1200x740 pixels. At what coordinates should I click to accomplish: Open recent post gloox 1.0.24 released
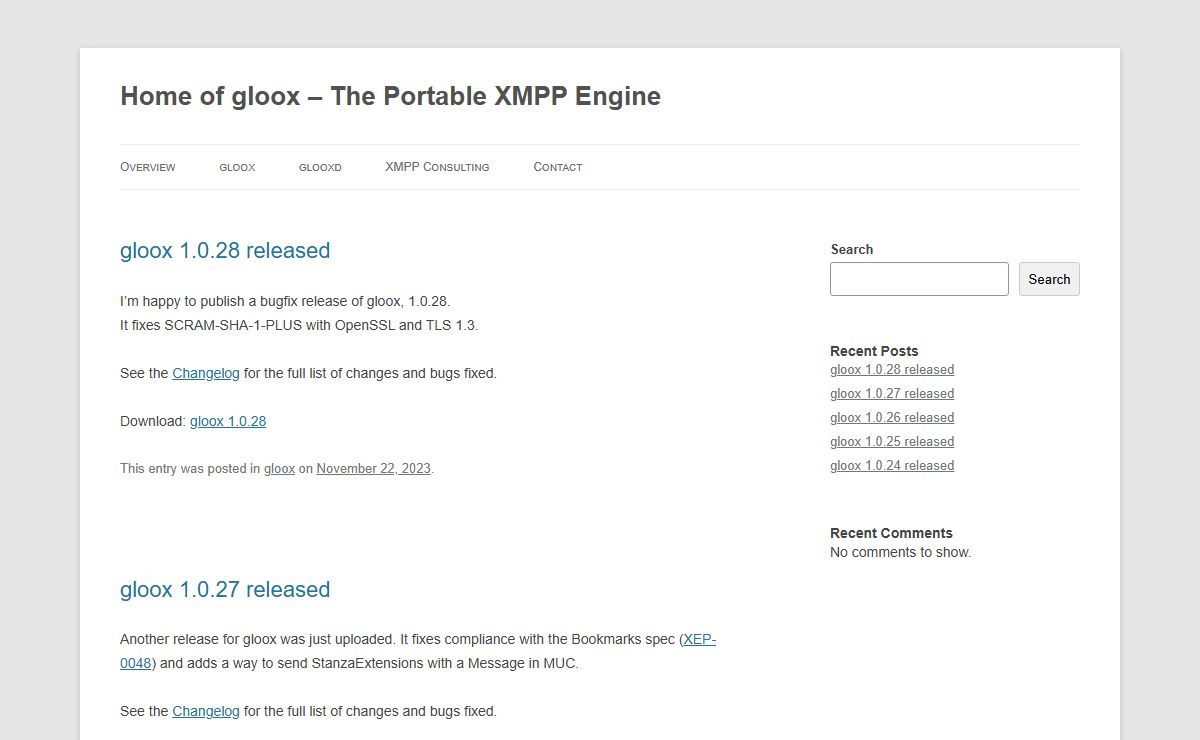(892, 465)
